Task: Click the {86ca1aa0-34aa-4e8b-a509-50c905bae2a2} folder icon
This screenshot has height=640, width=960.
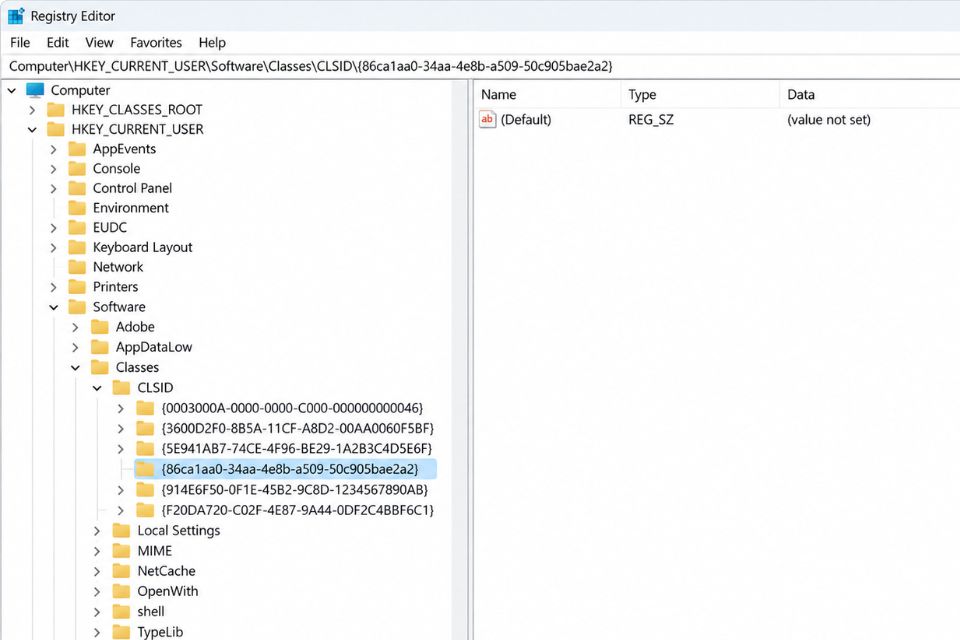Action: tap(144, 469)
